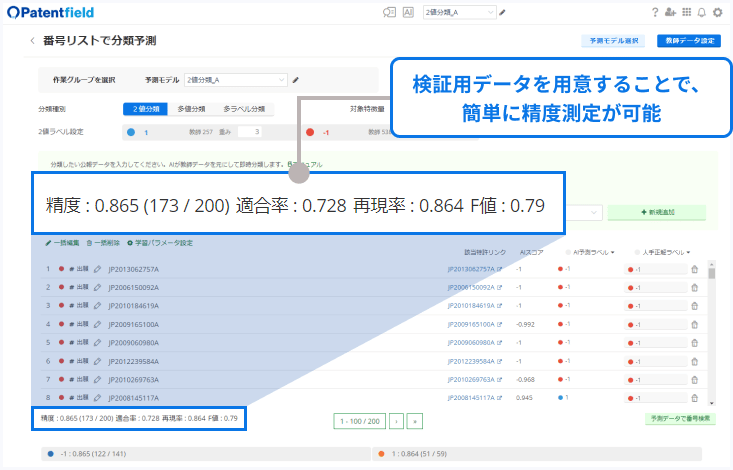Click 一括削除 action
Viewport: 733px width, 470px height.
[103, 243]
